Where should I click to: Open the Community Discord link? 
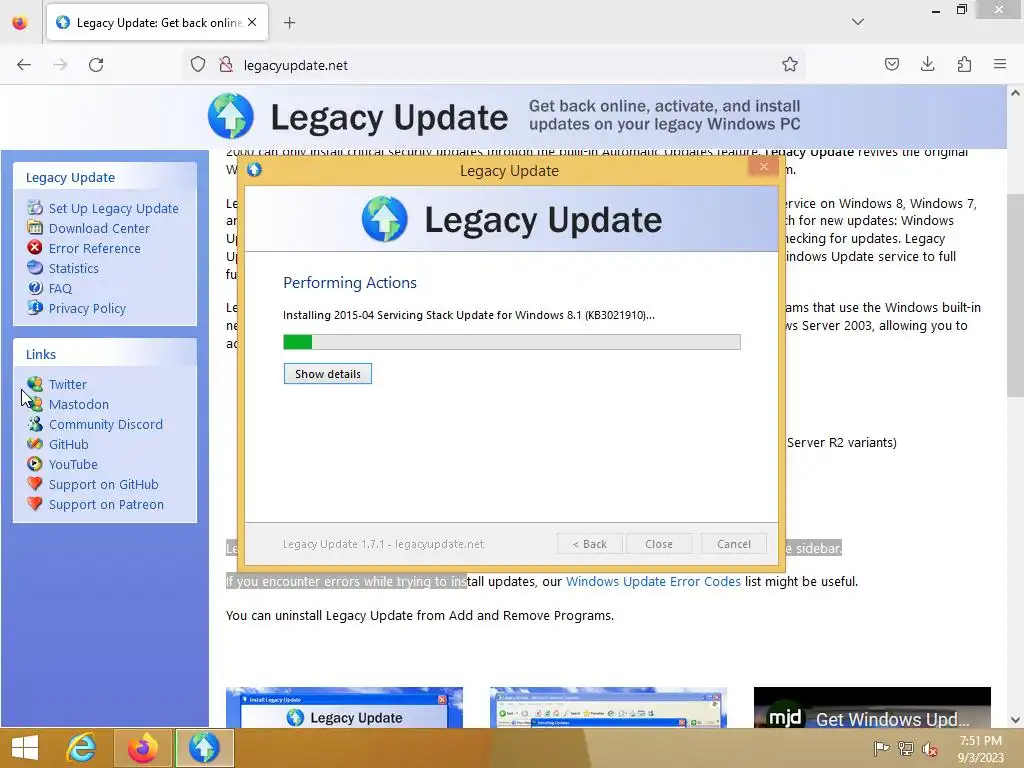(x=106, y=424)
